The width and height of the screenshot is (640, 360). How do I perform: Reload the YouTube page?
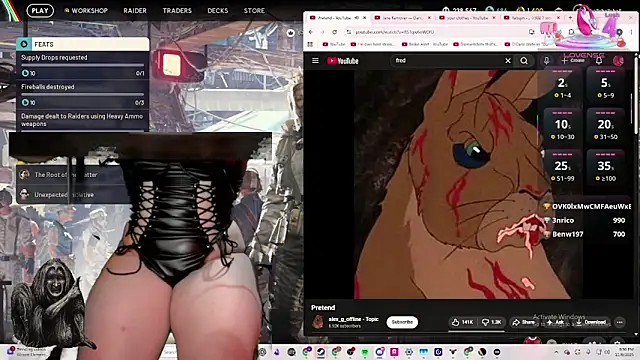pos(334,32)
